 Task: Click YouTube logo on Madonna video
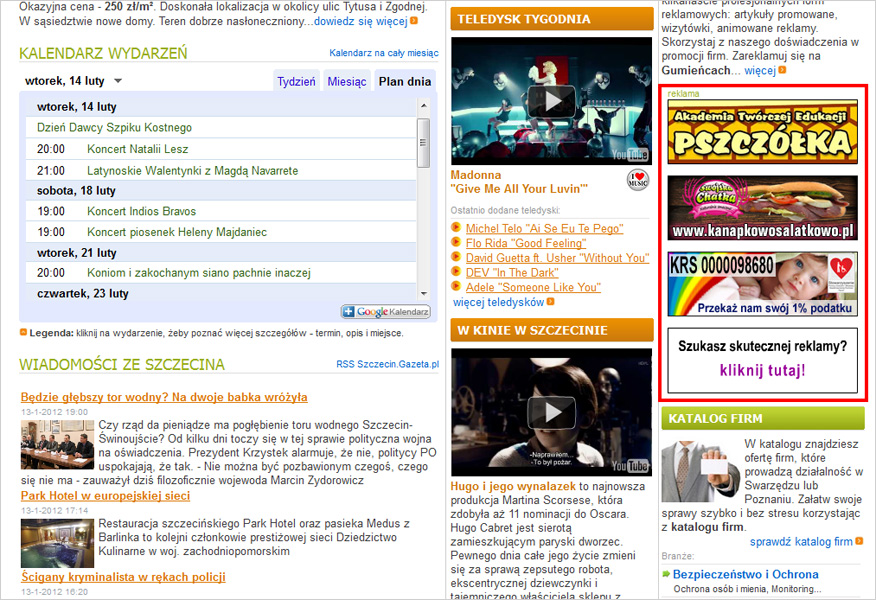[x=630, y=154]
